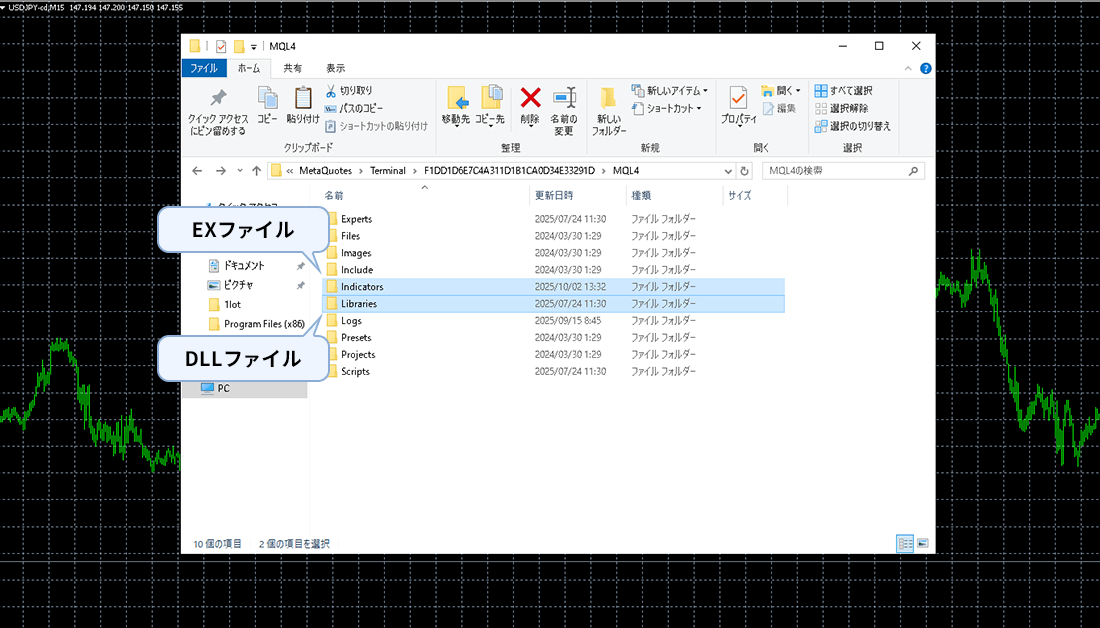Click the 名前の変更 (Rename) icon

click(563, 105)
